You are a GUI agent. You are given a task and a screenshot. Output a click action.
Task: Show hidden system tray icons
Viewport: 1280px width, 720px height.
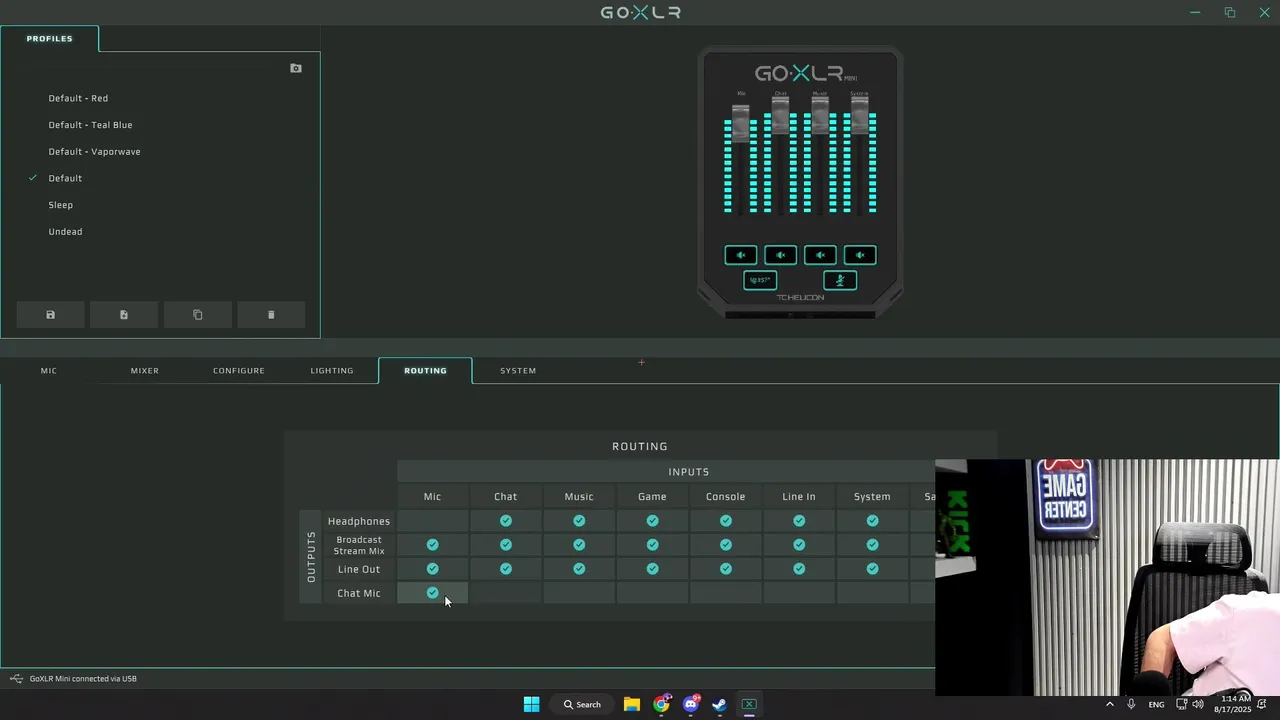click(1109, 704)
